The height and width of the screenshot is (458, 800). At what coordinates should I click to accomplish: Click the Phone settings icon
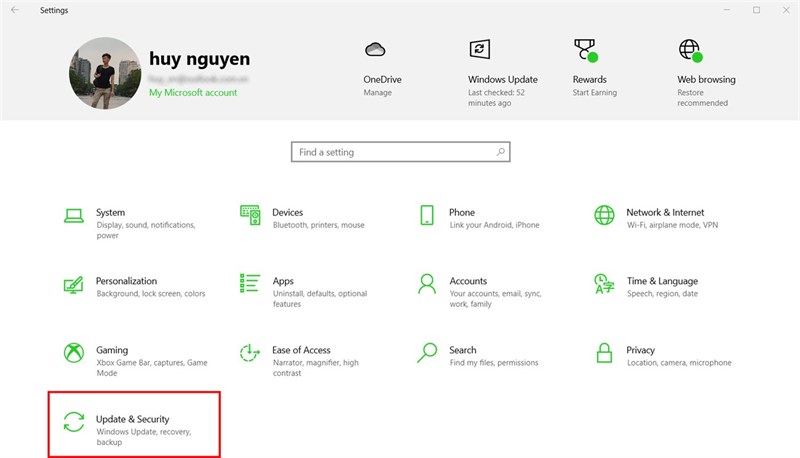click(x=427, y=215)
